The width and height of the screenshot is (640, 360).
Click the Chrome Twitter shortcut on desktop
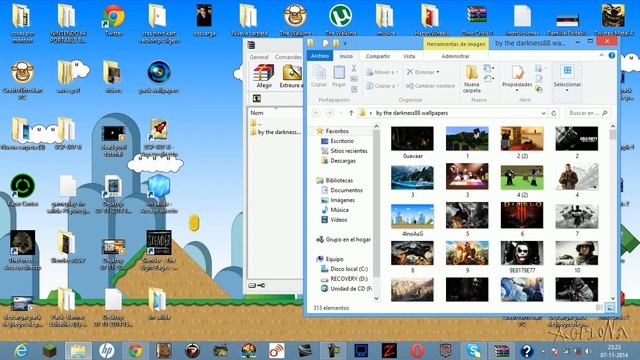113,16
